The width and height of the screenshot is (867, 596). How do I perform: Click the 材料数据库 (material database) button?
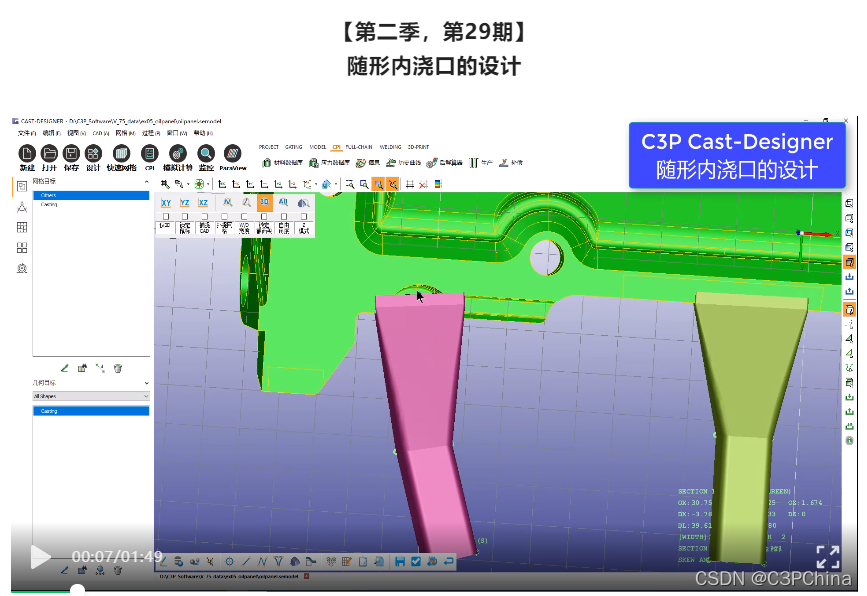(x=283, y=163)
